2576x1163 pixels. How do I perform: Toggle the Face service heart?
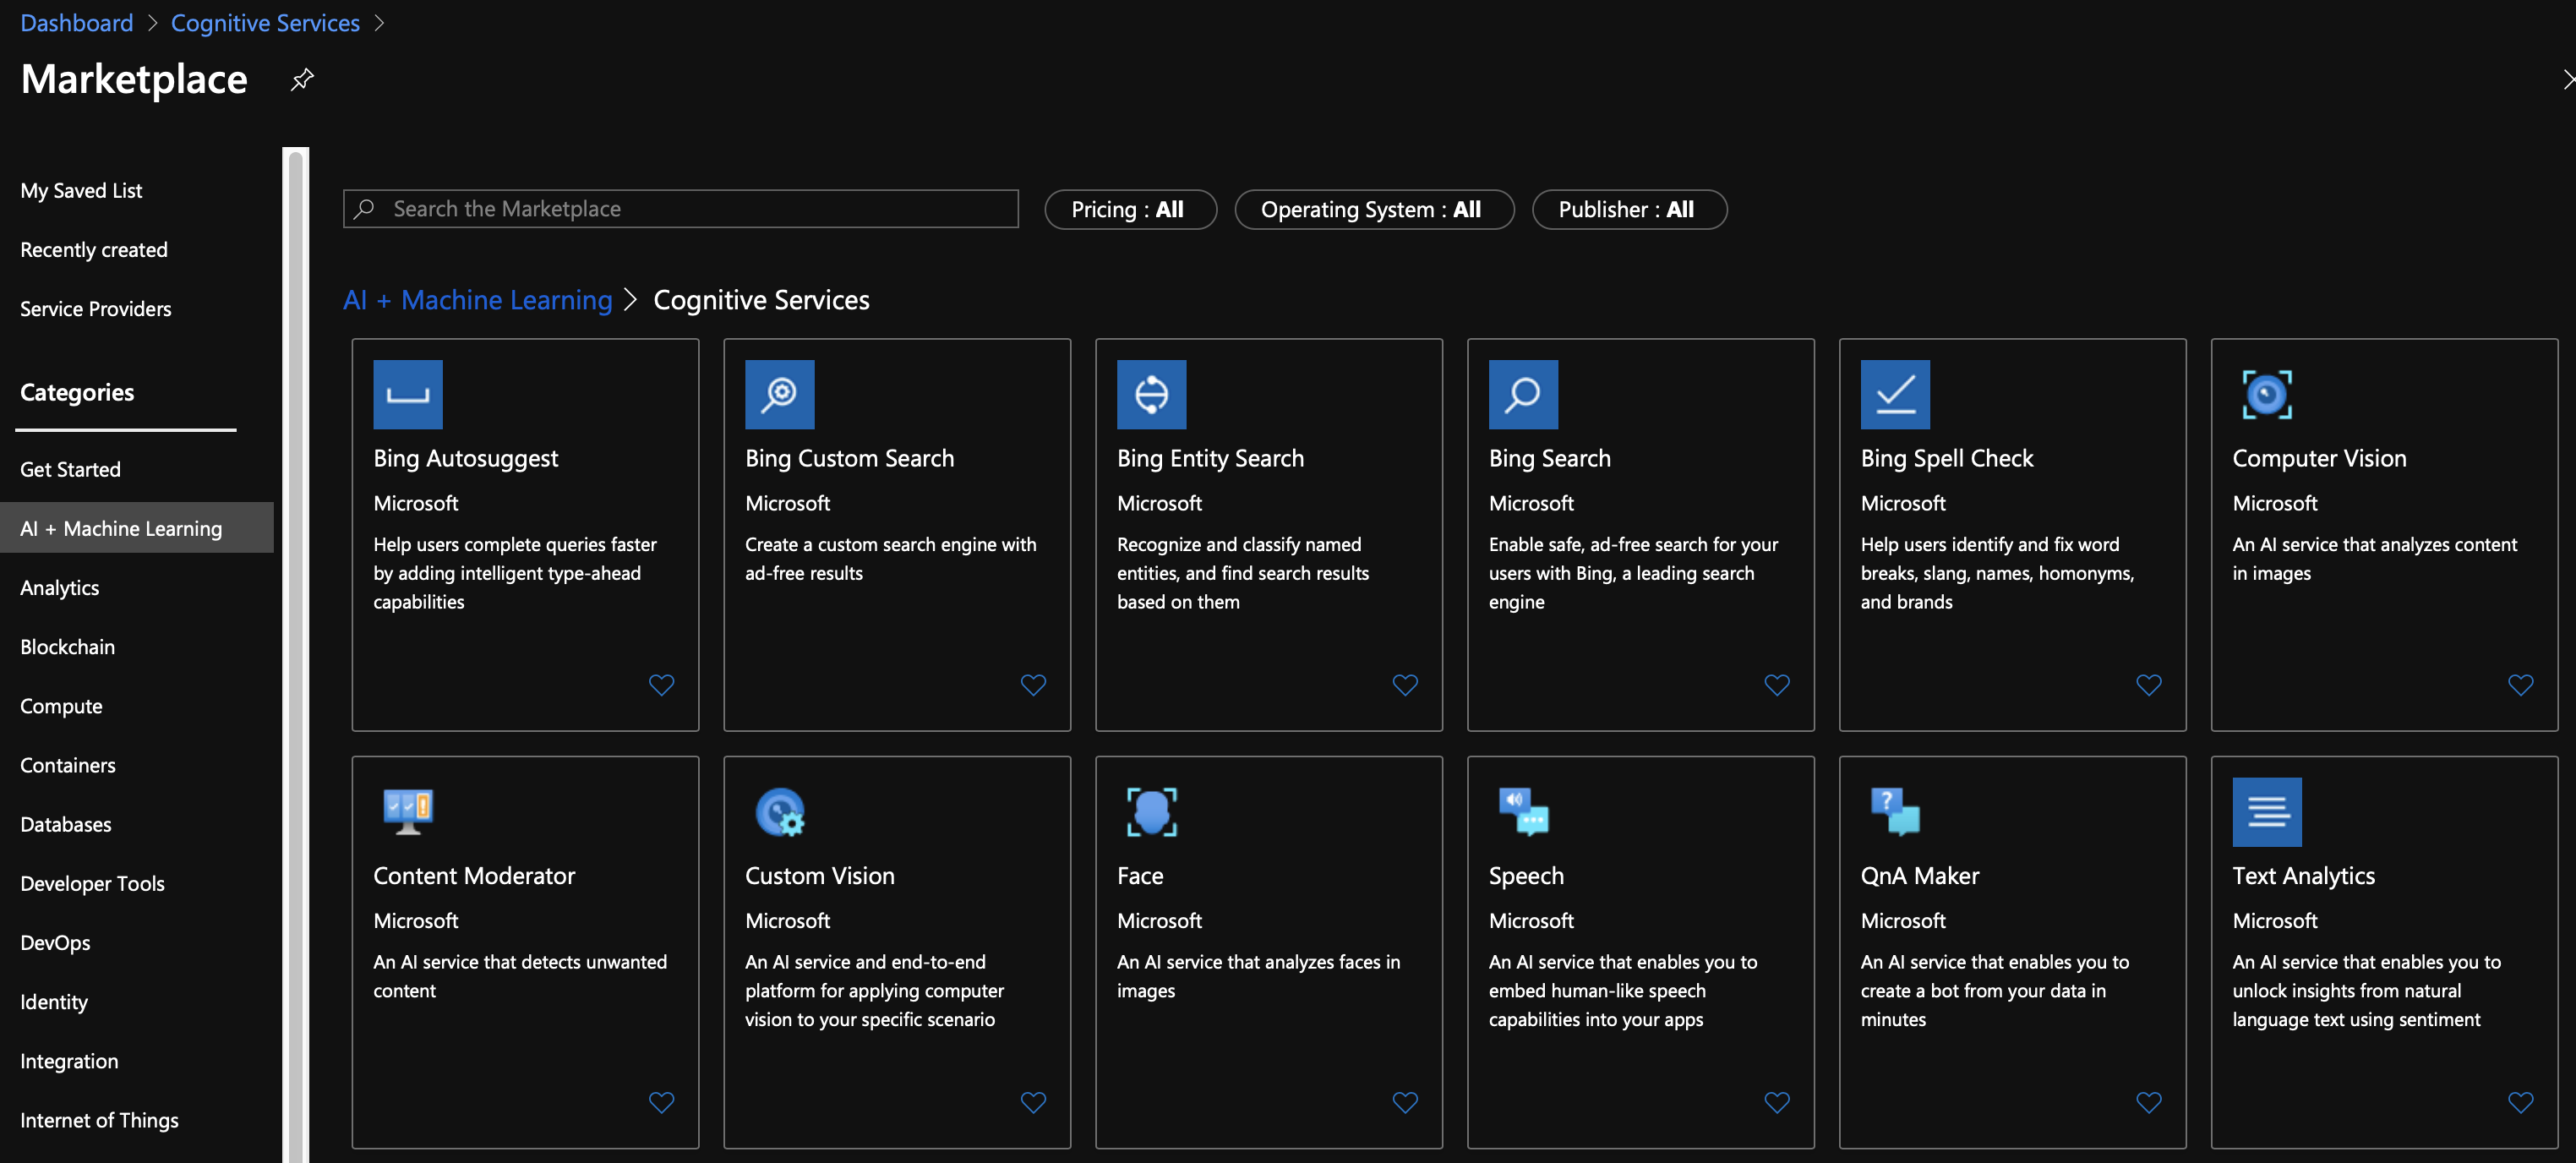pos(1406,1102)
